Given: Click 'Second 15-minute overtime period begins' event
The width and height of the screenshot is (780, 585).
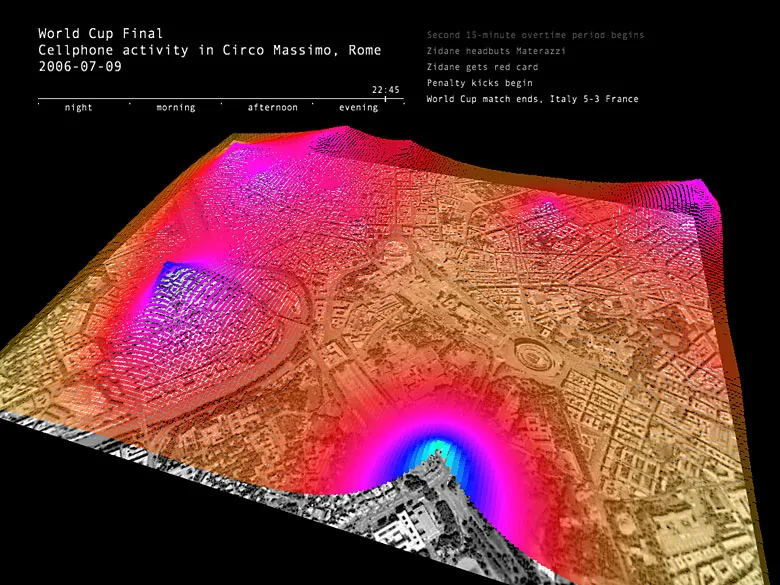Looking at the screenshot, I should pos(535,35).
